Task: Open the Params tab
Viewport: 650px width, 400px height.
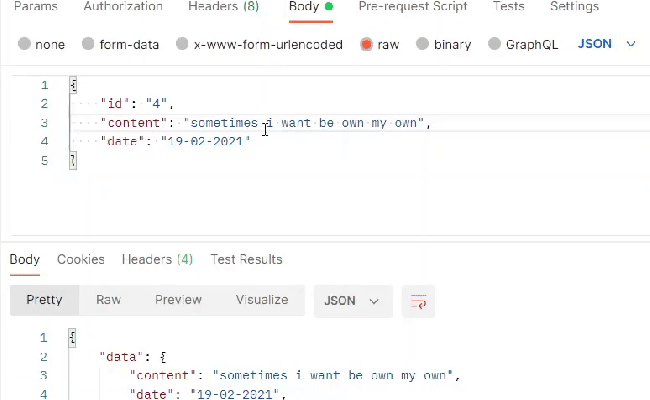Action: click(36, 7)
